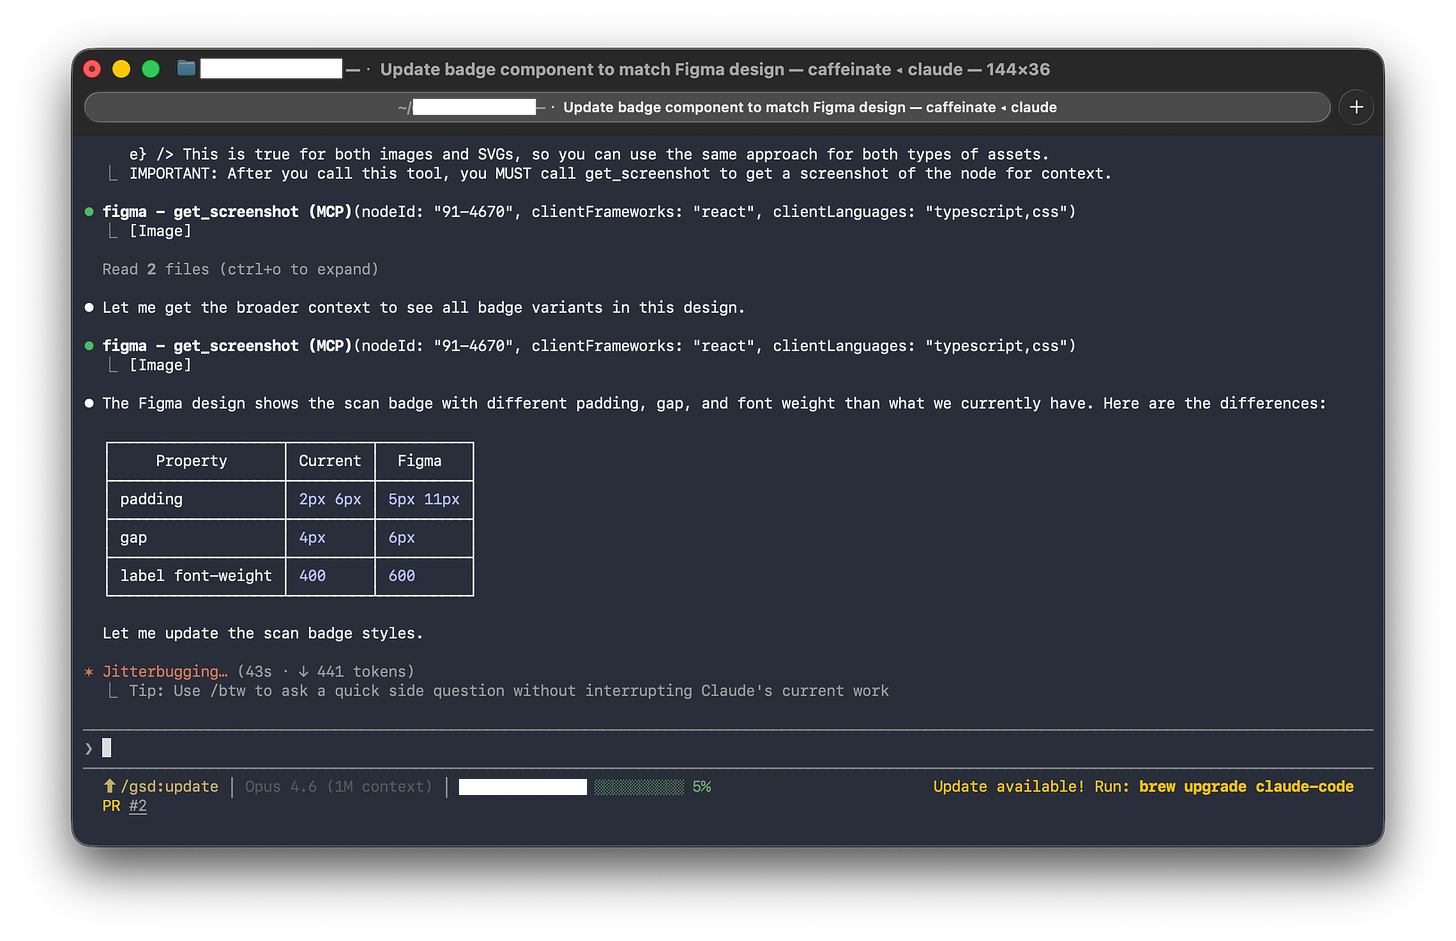Viewport: 1456px width, 941px height.
Task: Click the second figma get_screenshot tool call
Action: click(x=589, y=346)
